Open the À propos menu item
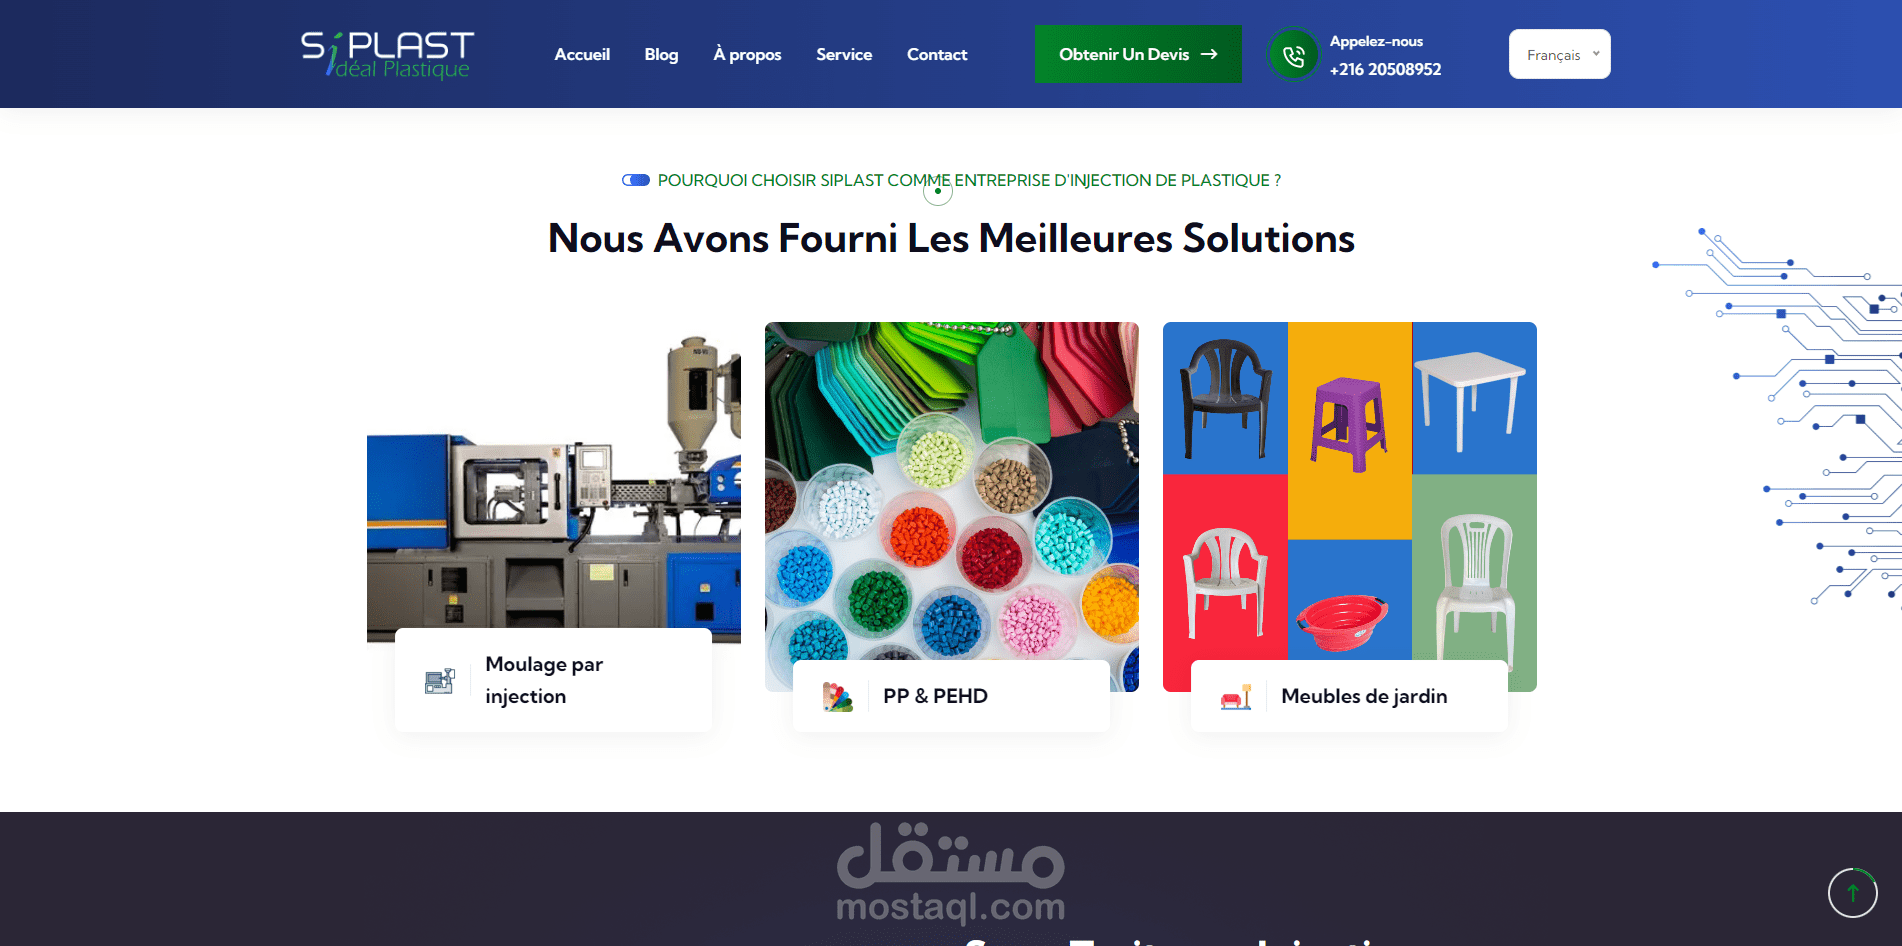 (747, 54)
